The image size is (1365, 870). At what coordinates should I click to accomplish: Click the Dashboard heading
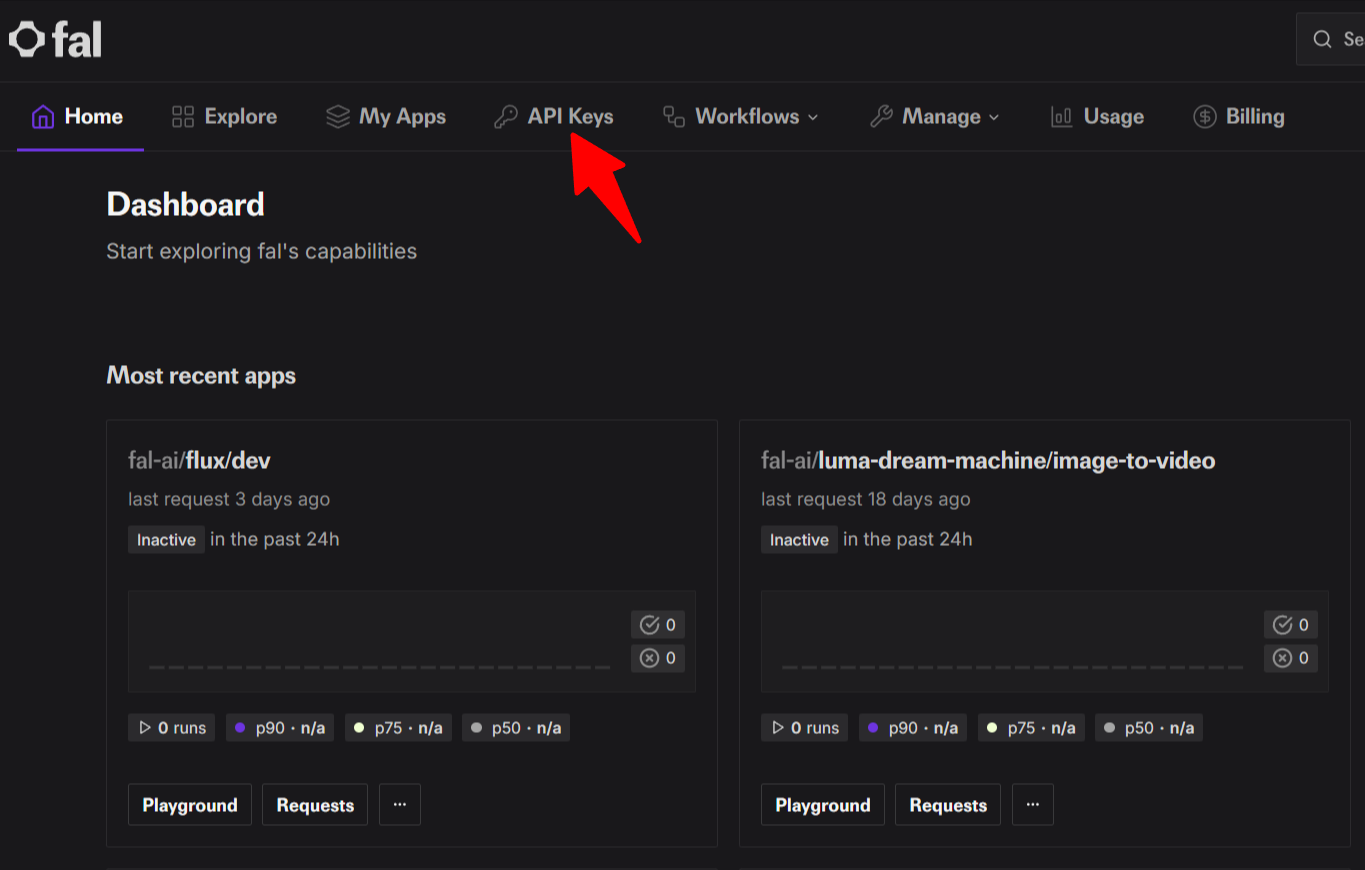click(x=186, y=205)
